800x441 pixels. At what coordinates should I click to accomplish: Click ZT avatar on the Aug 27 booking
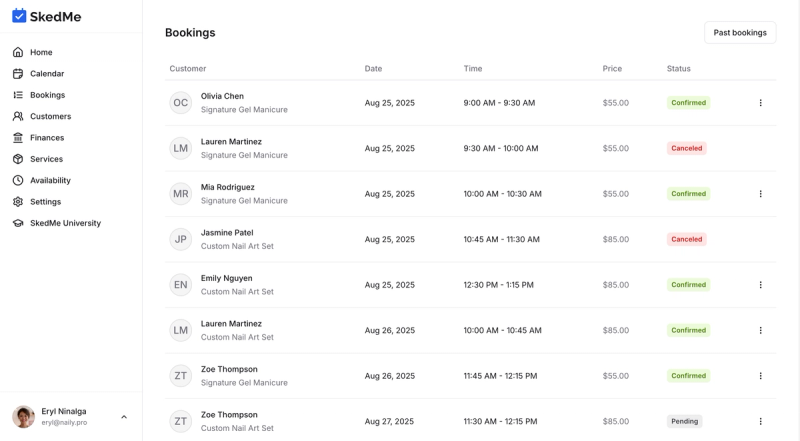(181, 421)
